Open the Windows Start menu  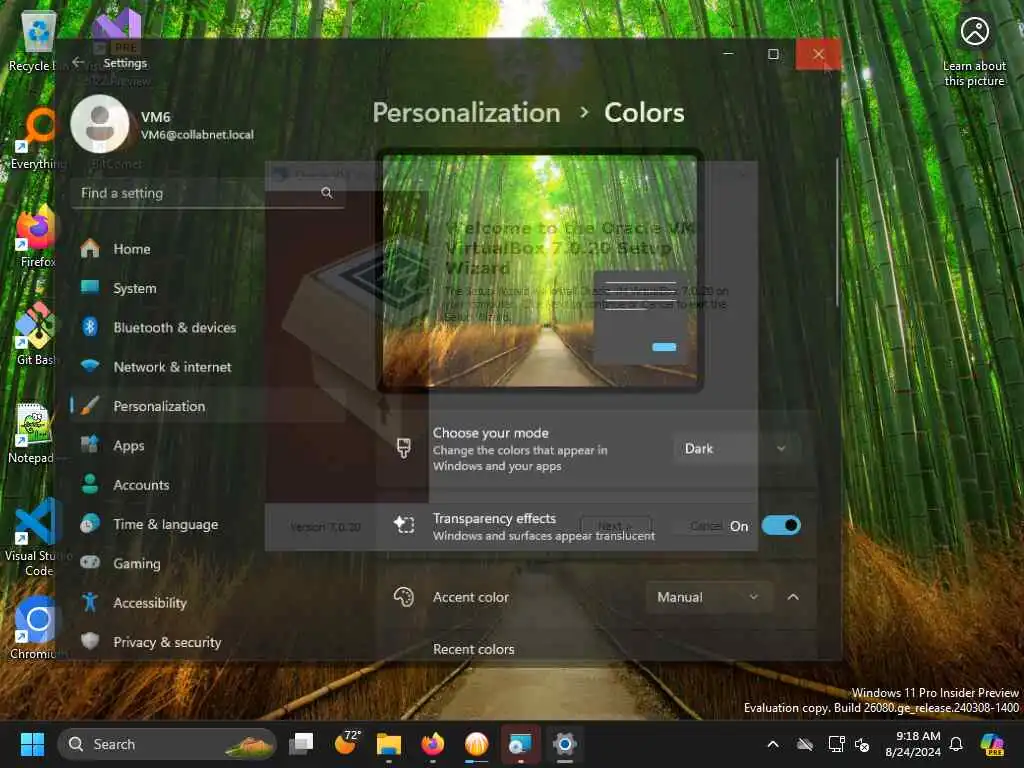(32, 744)
